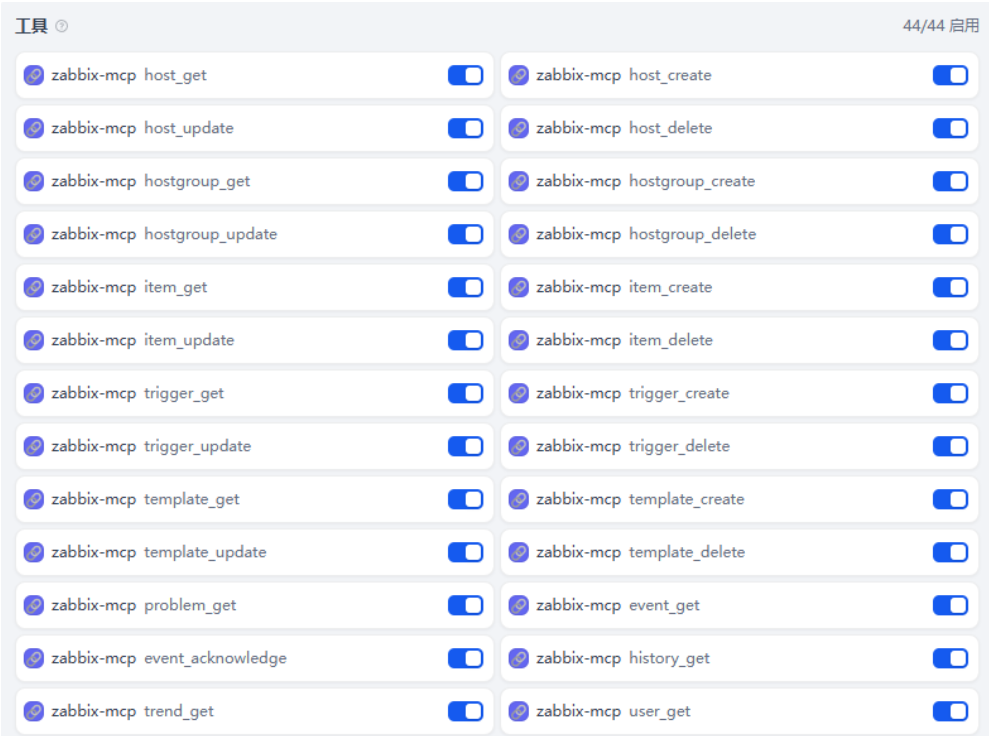Switch off event_acknowledge toggle

465,658
